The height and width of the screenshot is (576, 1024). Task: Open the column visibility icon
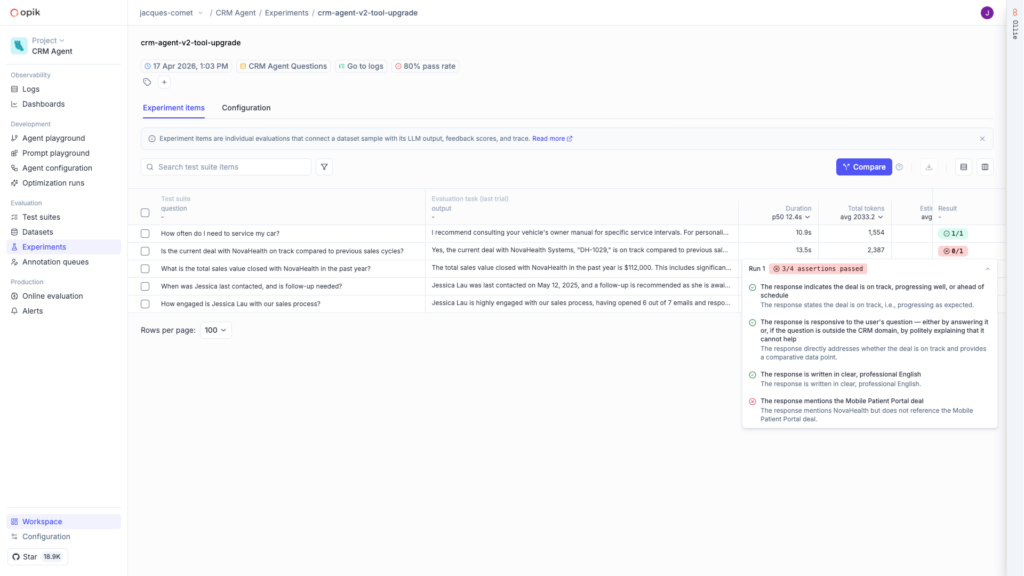click(985, 167)
